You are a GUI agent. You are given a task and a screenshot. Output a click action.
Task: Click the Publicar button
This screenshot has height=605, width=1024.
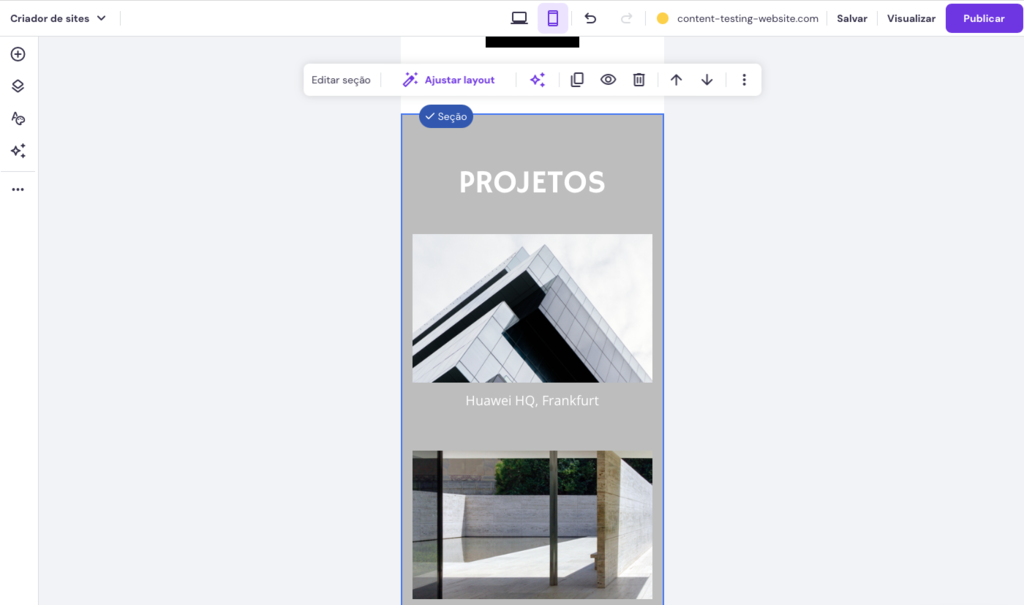[x=983, y=17]
